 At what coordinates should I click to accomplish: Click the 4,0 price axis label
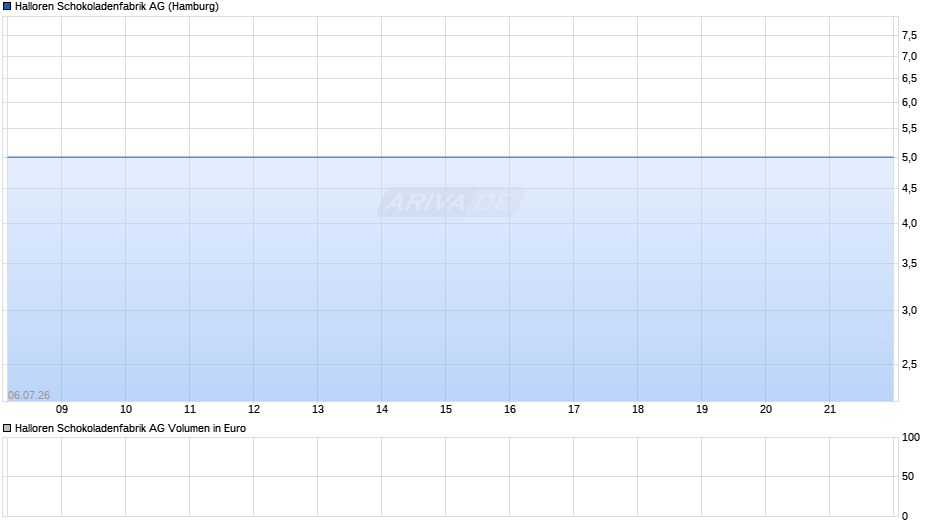pyautogui.click(x=909, y=223)
